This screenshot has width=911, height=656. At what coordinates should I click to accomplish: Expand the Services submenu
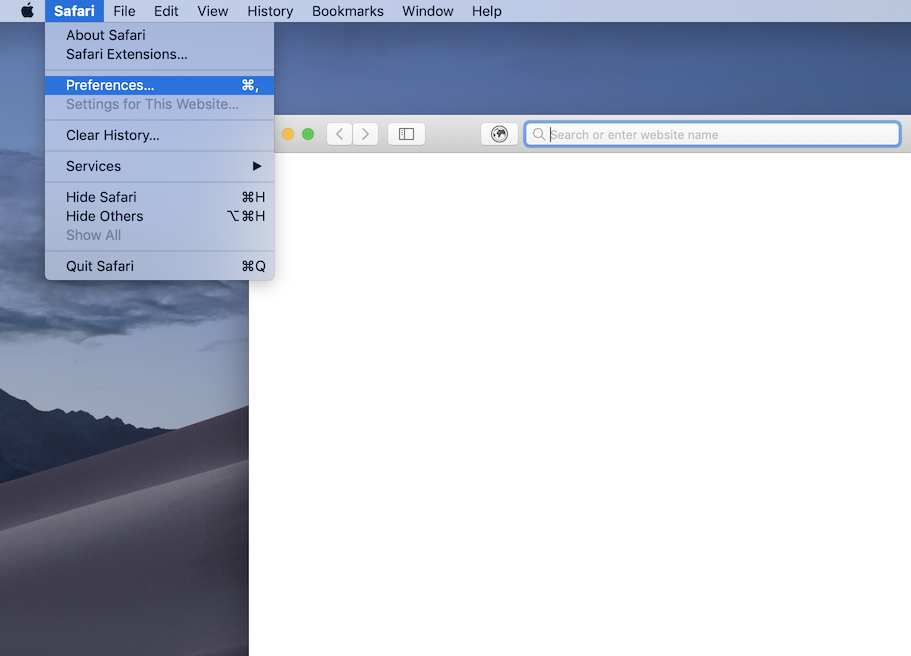160,166
